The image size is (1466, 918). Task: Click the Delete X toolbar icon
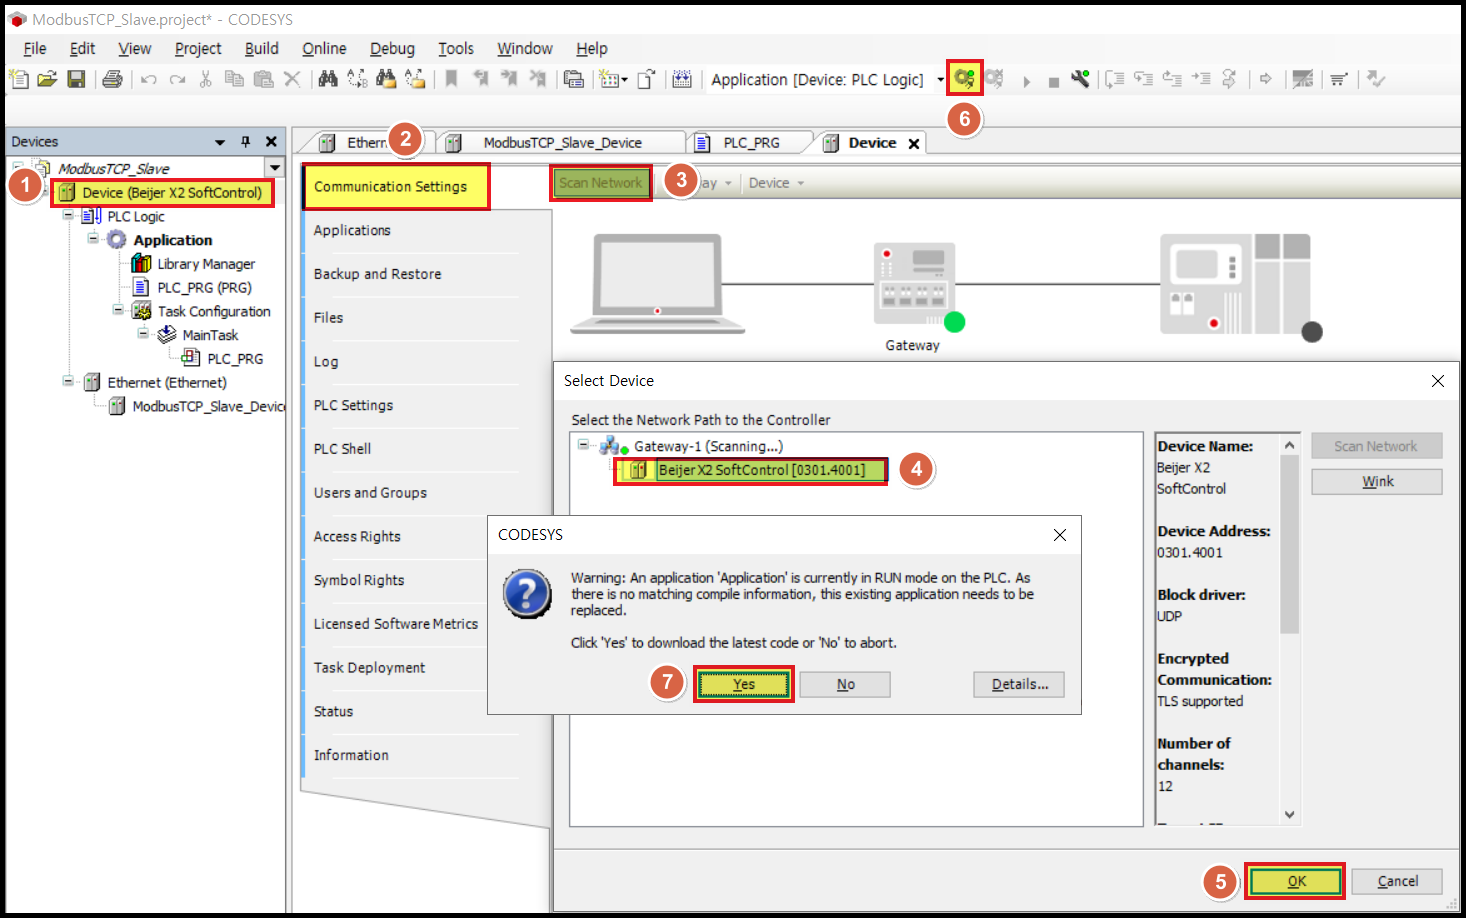pyautogui.click(x=292, y=79)
